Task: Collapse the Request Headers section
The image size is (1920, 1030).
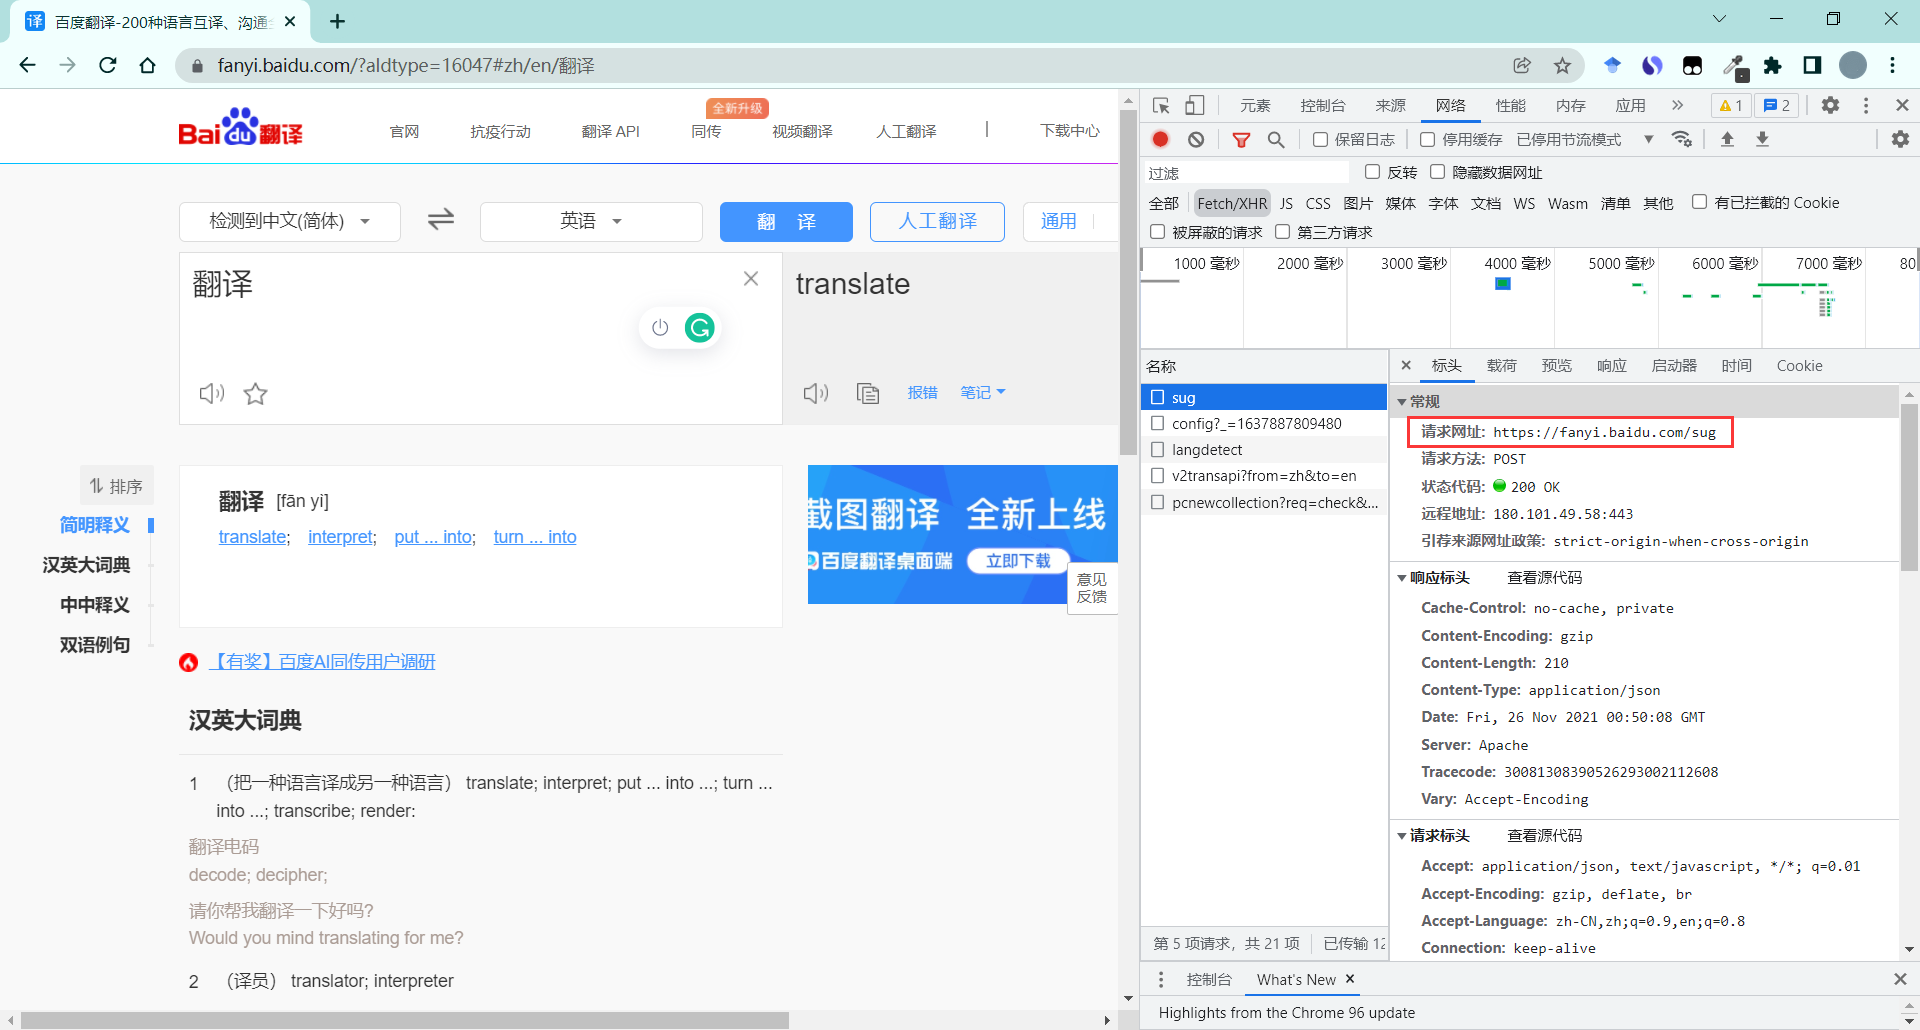Action: click(1402, 836)
